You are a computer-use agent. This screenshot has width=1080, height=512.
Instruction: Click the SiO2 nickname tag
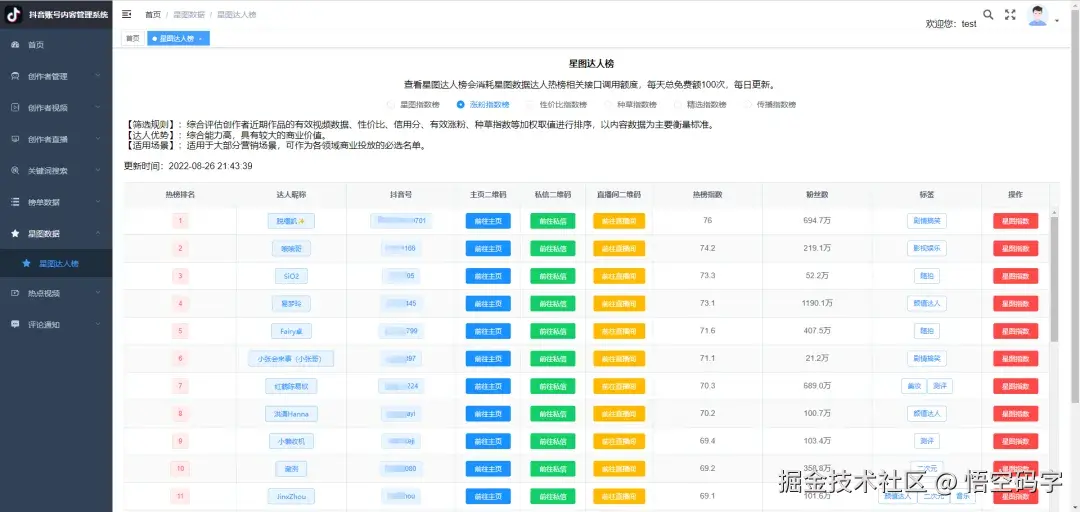click(291, 276)
